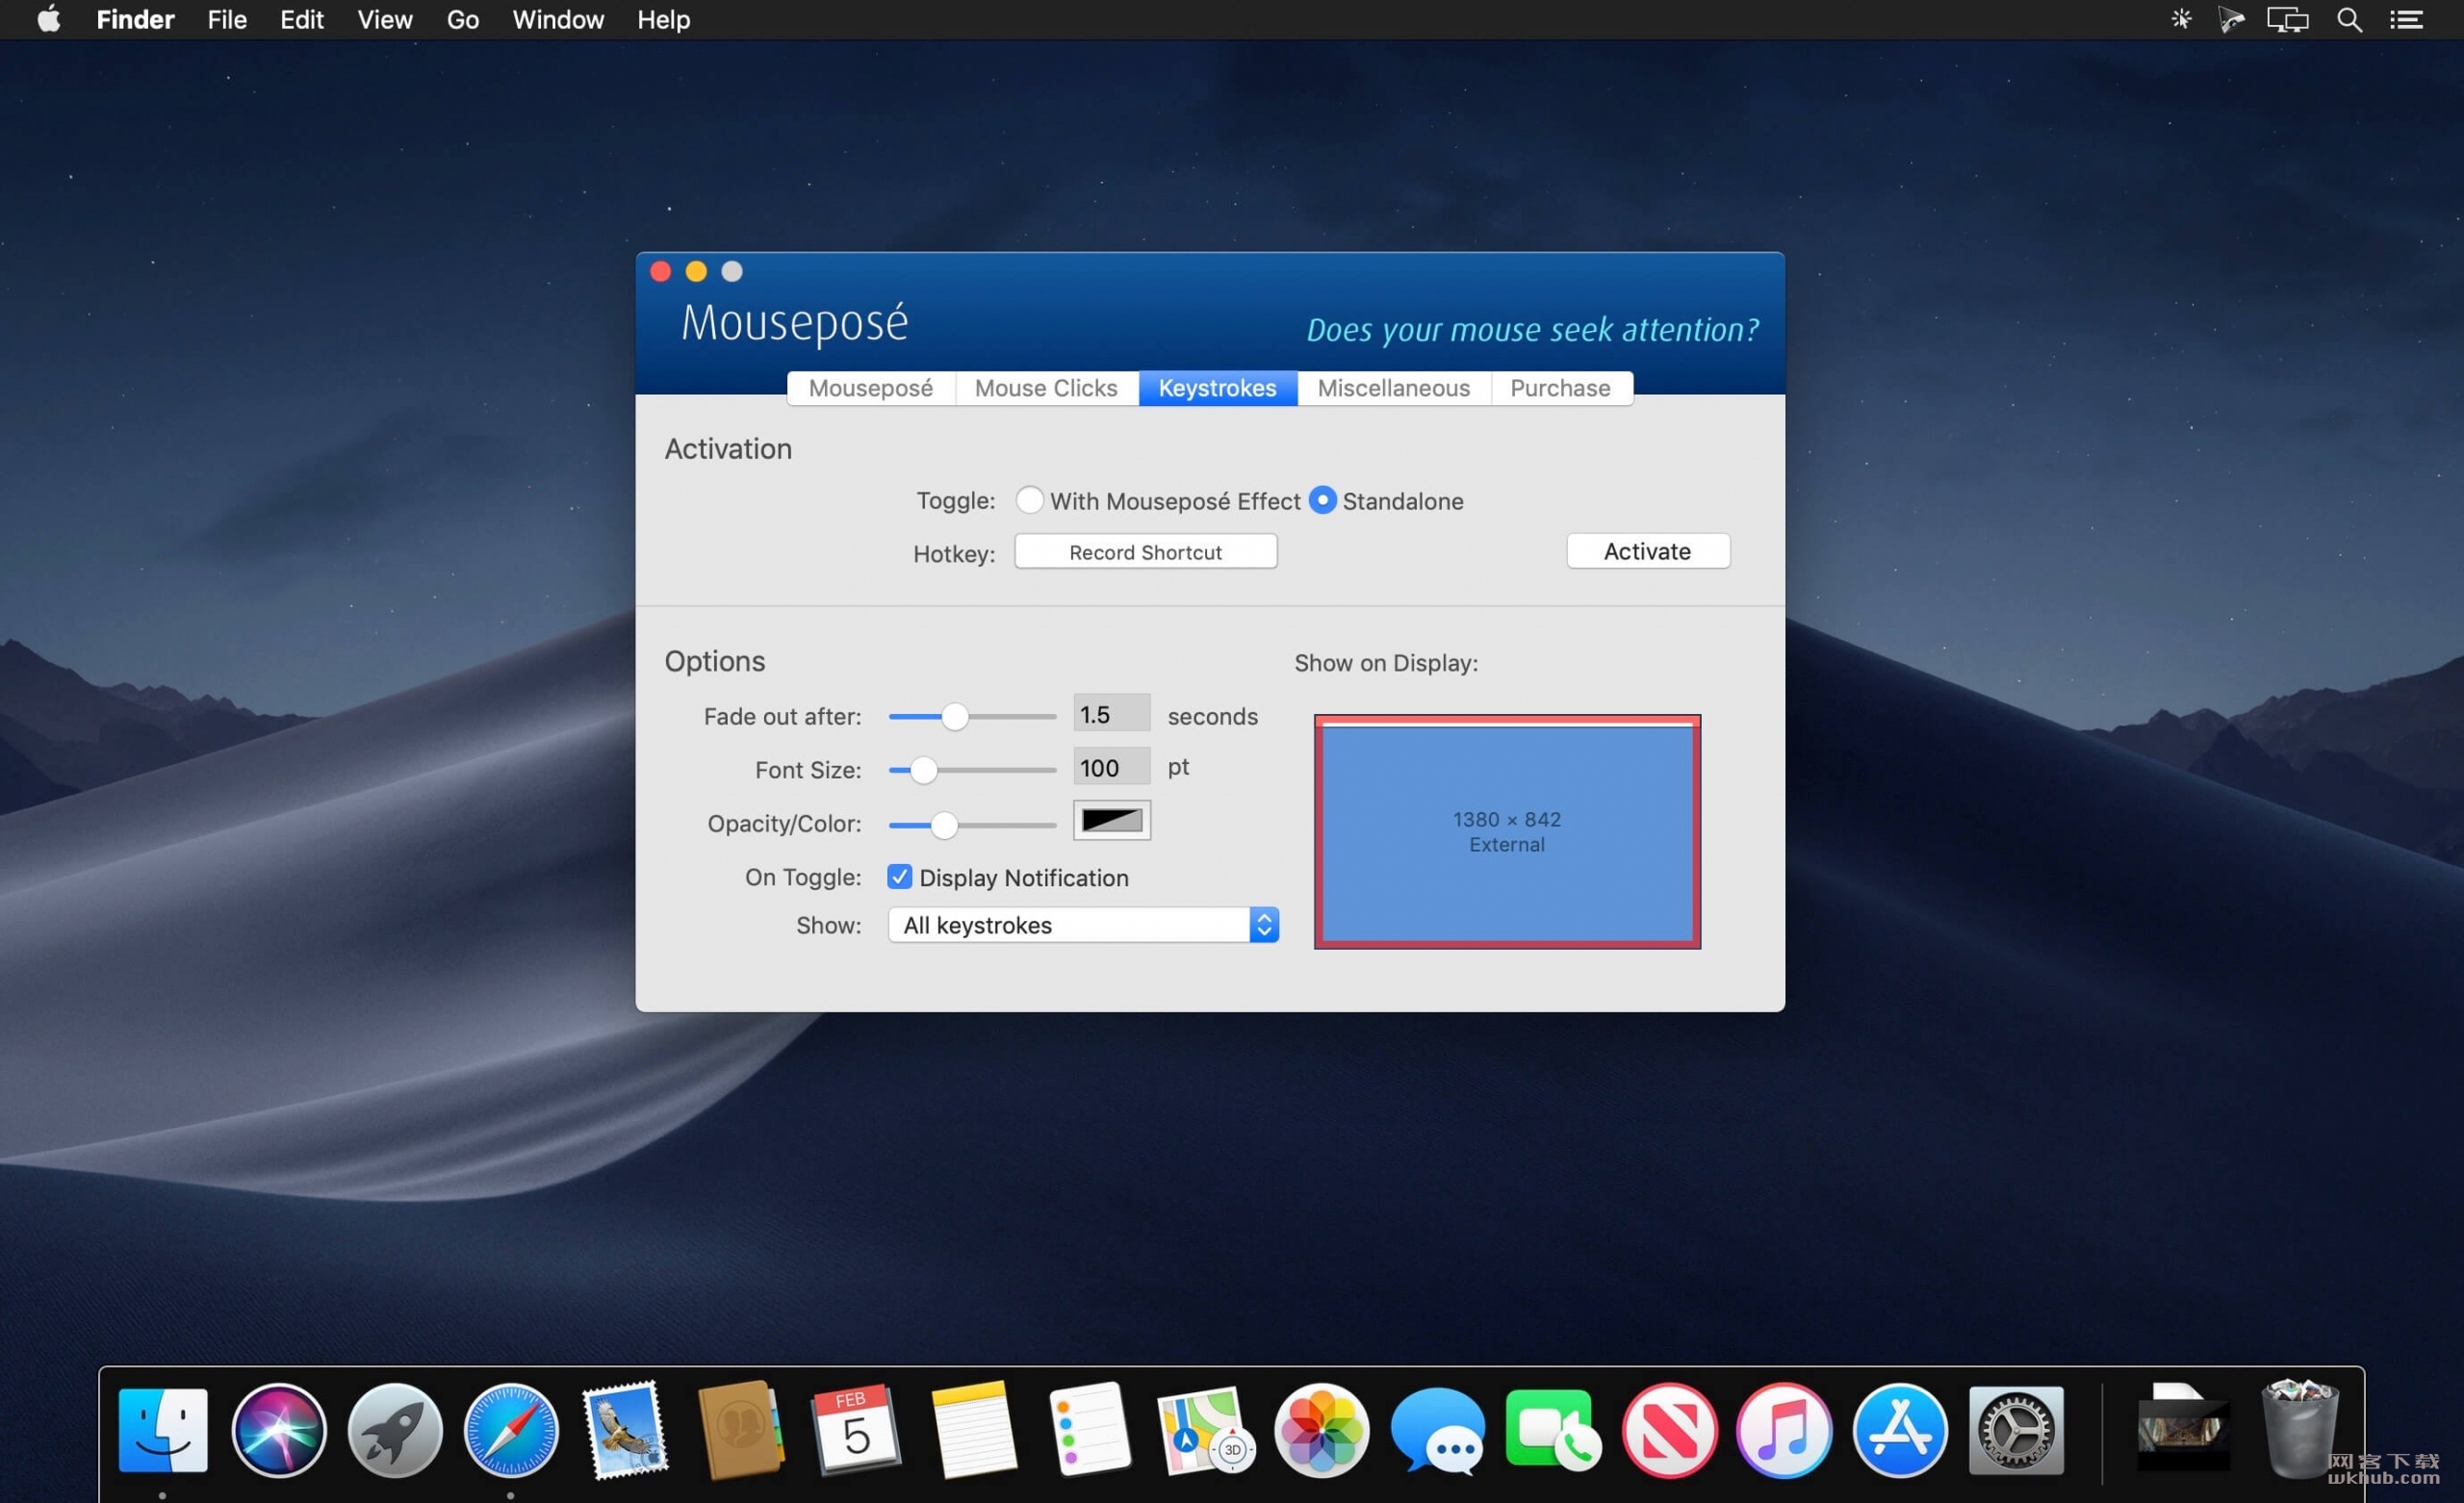
Task: Click the displays menu bar icon
Action: (2287, 19)
